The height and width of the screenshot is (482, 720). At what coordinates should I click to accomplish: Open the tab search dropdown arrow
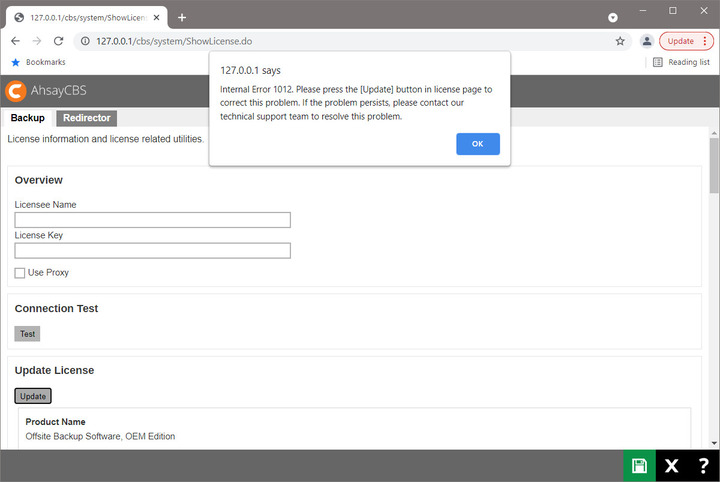click(613, 17)
